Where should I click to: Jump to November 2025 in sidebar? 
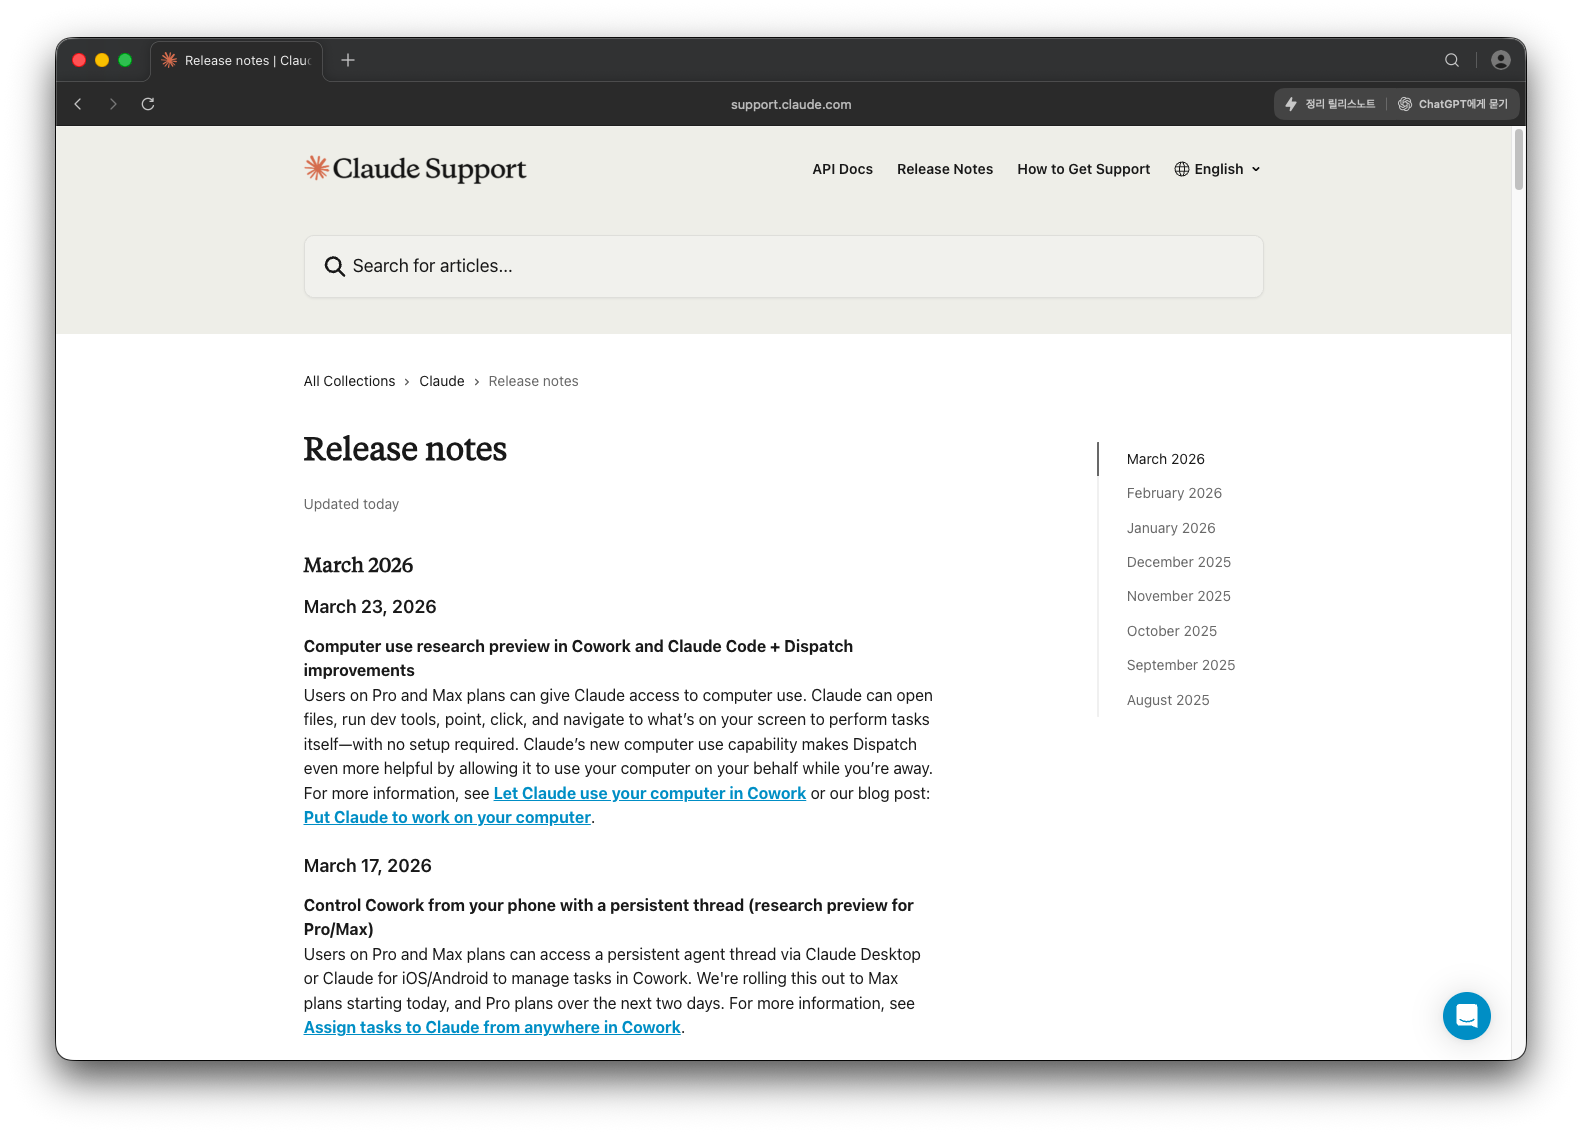coord(1179,596)
